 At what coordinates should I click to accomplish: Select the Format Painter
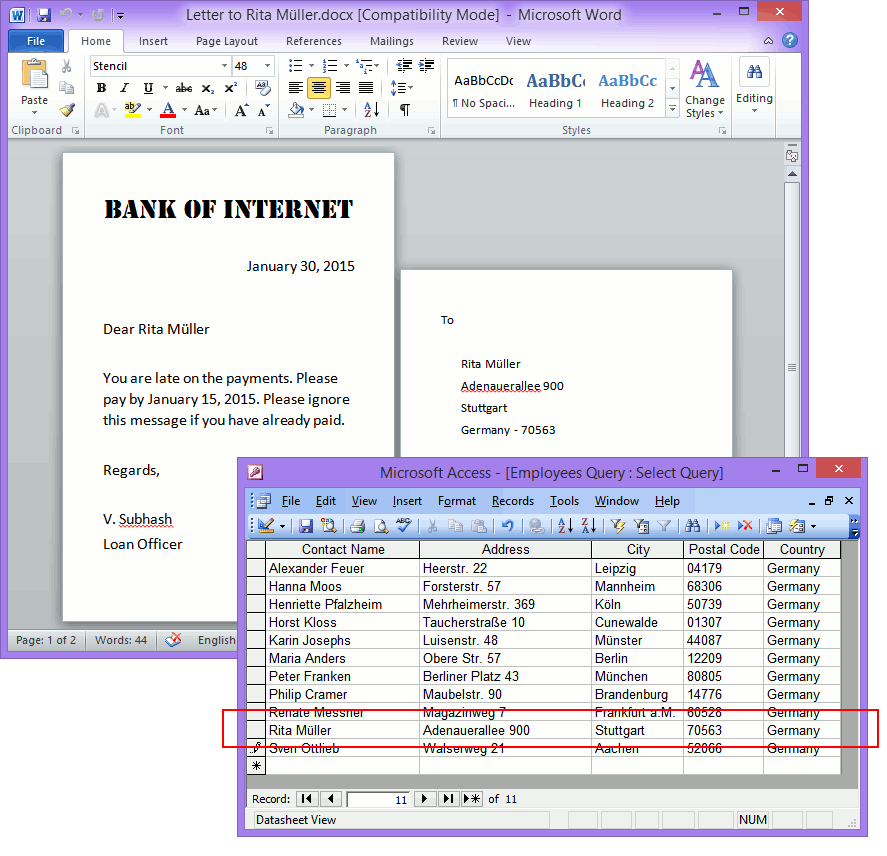(64, 110)
